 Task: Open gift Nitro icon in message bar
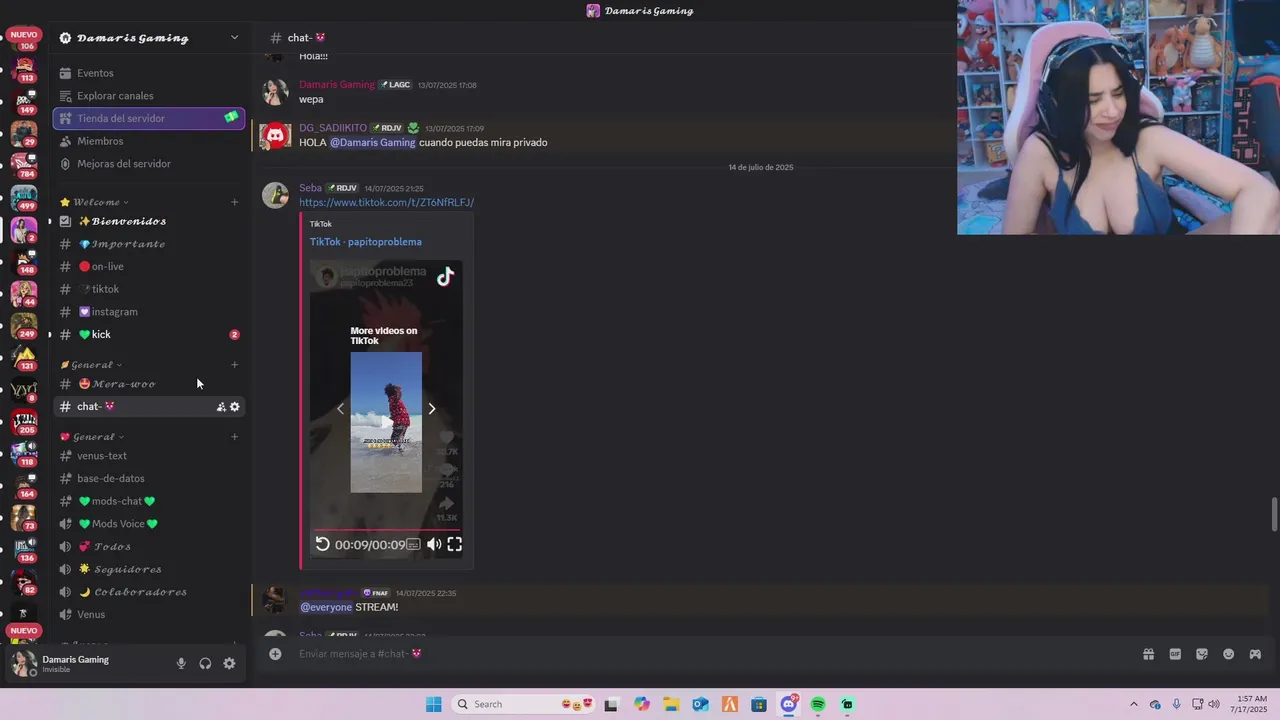point(1148,654)
